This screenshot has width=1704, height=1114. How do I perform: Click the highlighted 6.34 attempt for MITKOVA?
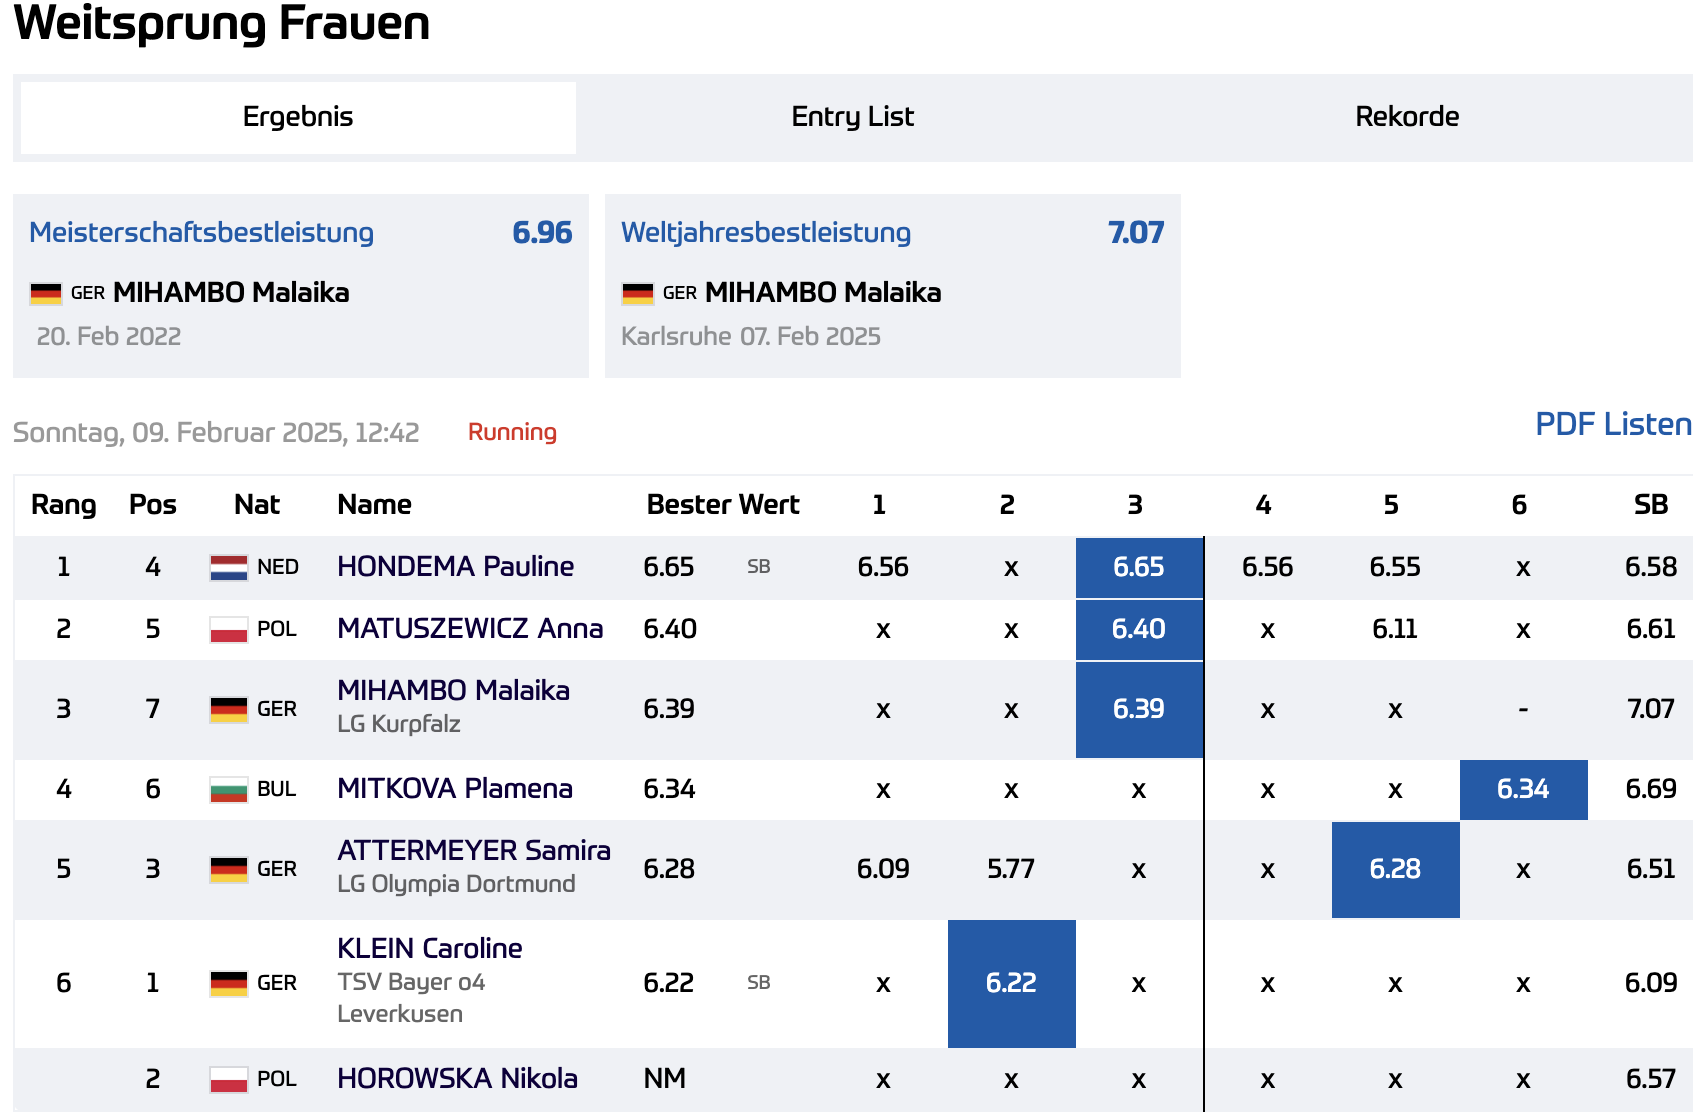pos(1523,789)
